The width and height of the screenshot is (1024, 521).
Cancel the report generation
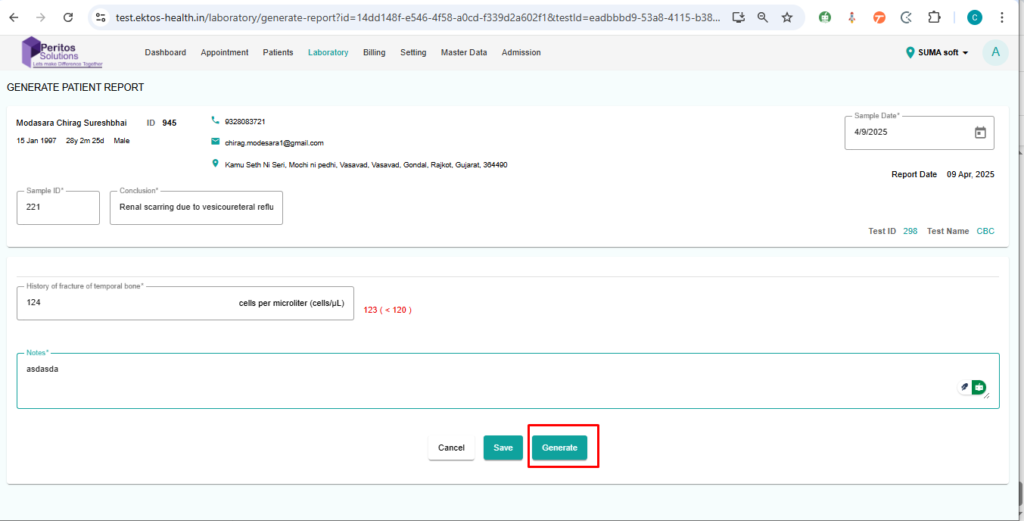(x=451, y=448)
